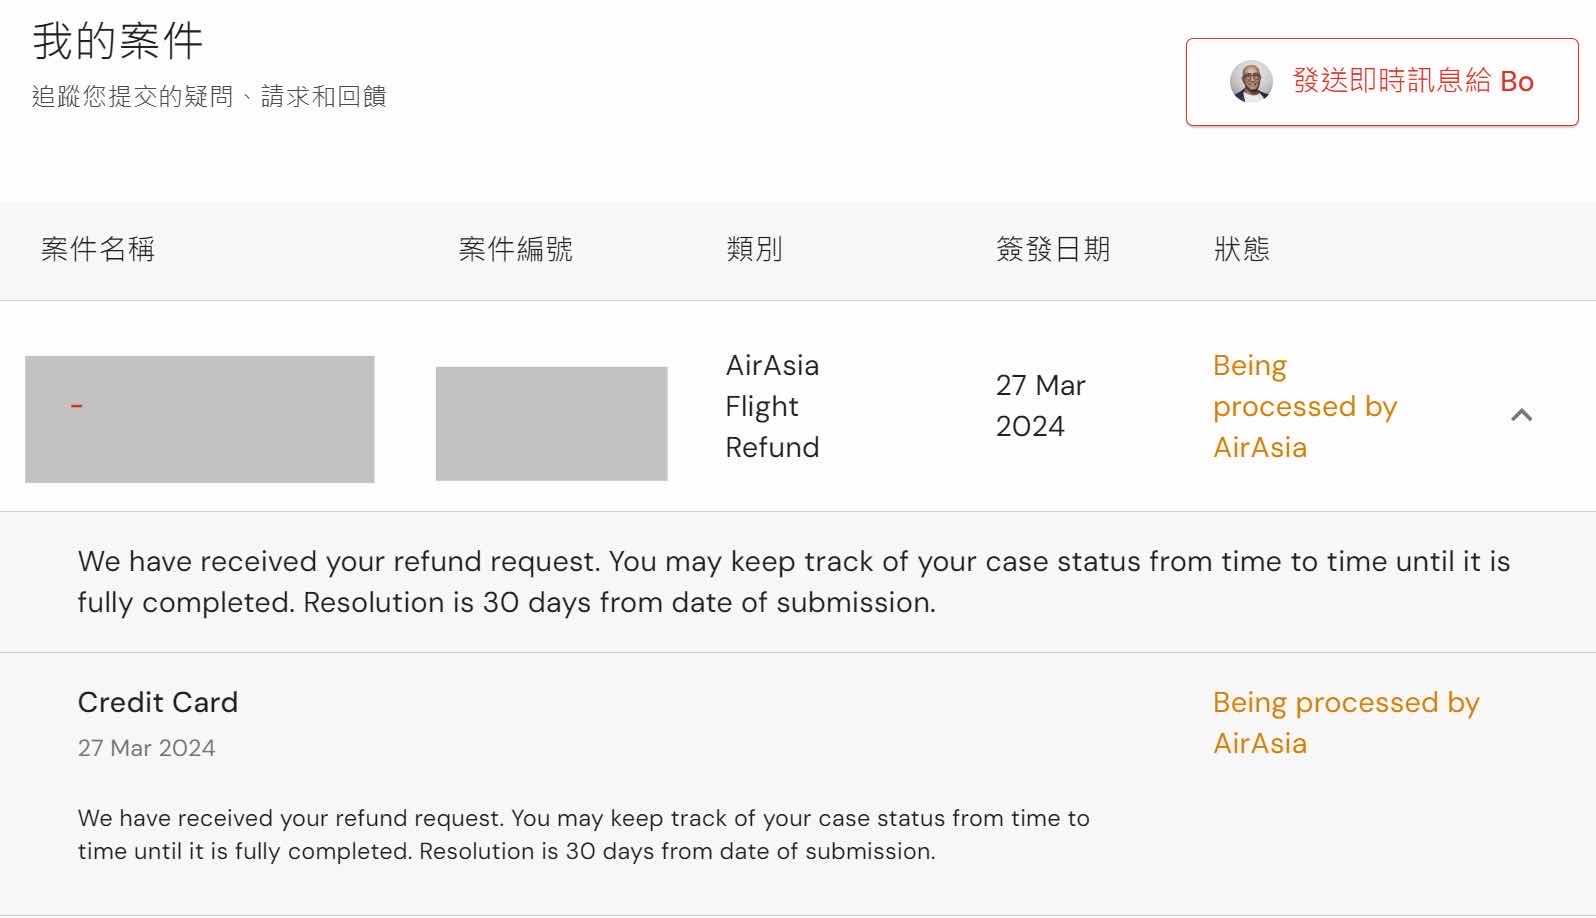Click the small refund message under Credit Card
This screenshot has height=918, width=1596.
(x=583, y=834)
